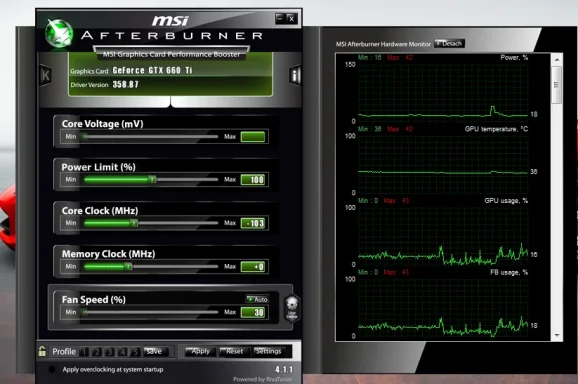The image size is (578, 384).
Task: Select profile slot 5
Action: (x=135, y=352)
